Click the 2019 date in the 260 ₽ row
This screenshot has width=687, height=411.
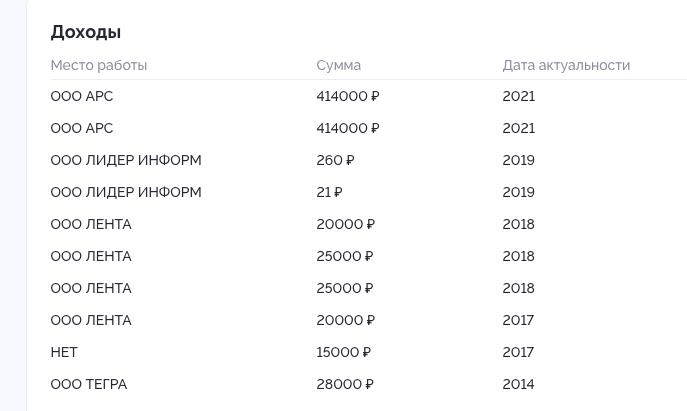(x=518, y=160)
